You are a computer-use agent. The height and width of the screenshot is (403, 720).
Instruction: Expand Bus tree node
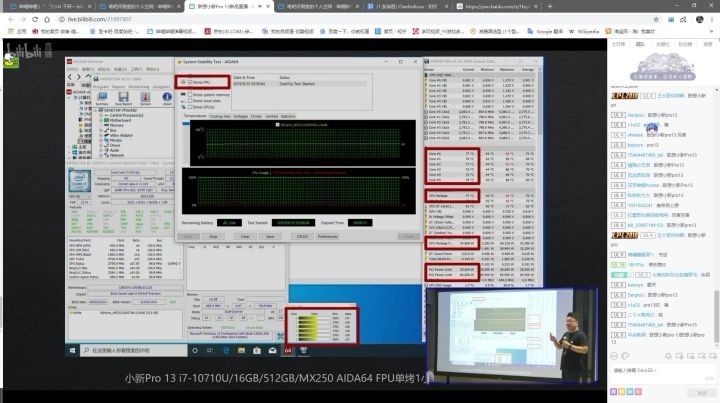coord(101,130)
